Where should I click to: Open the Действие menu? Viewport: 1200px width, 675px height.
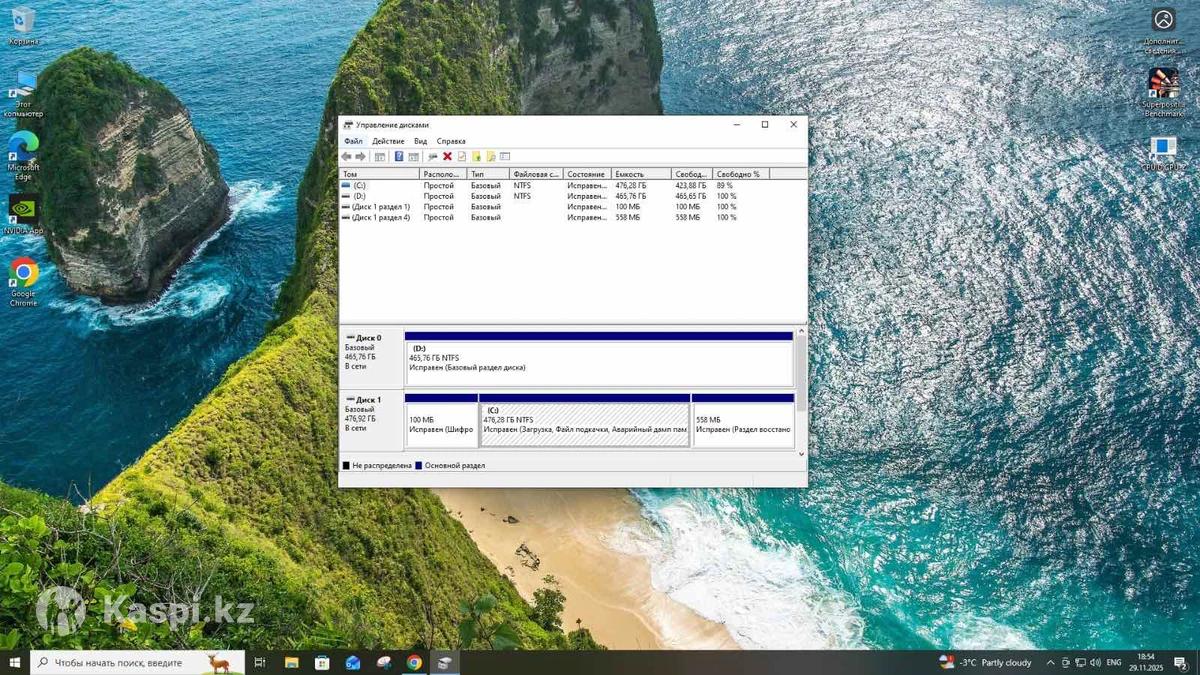pyautogui.click(x=388, y=141)
